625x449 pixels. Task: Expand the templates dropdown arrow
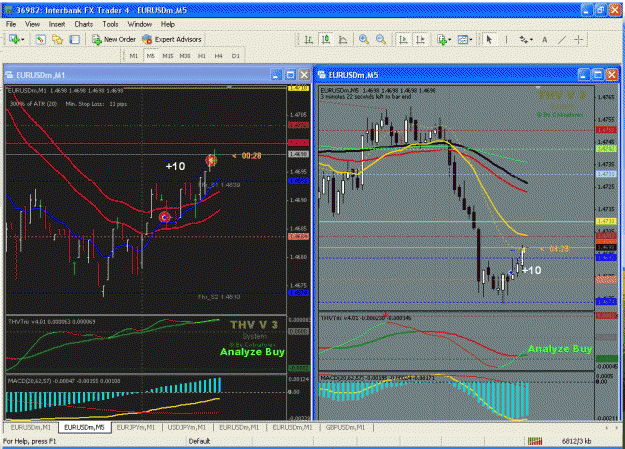[471, 39]
